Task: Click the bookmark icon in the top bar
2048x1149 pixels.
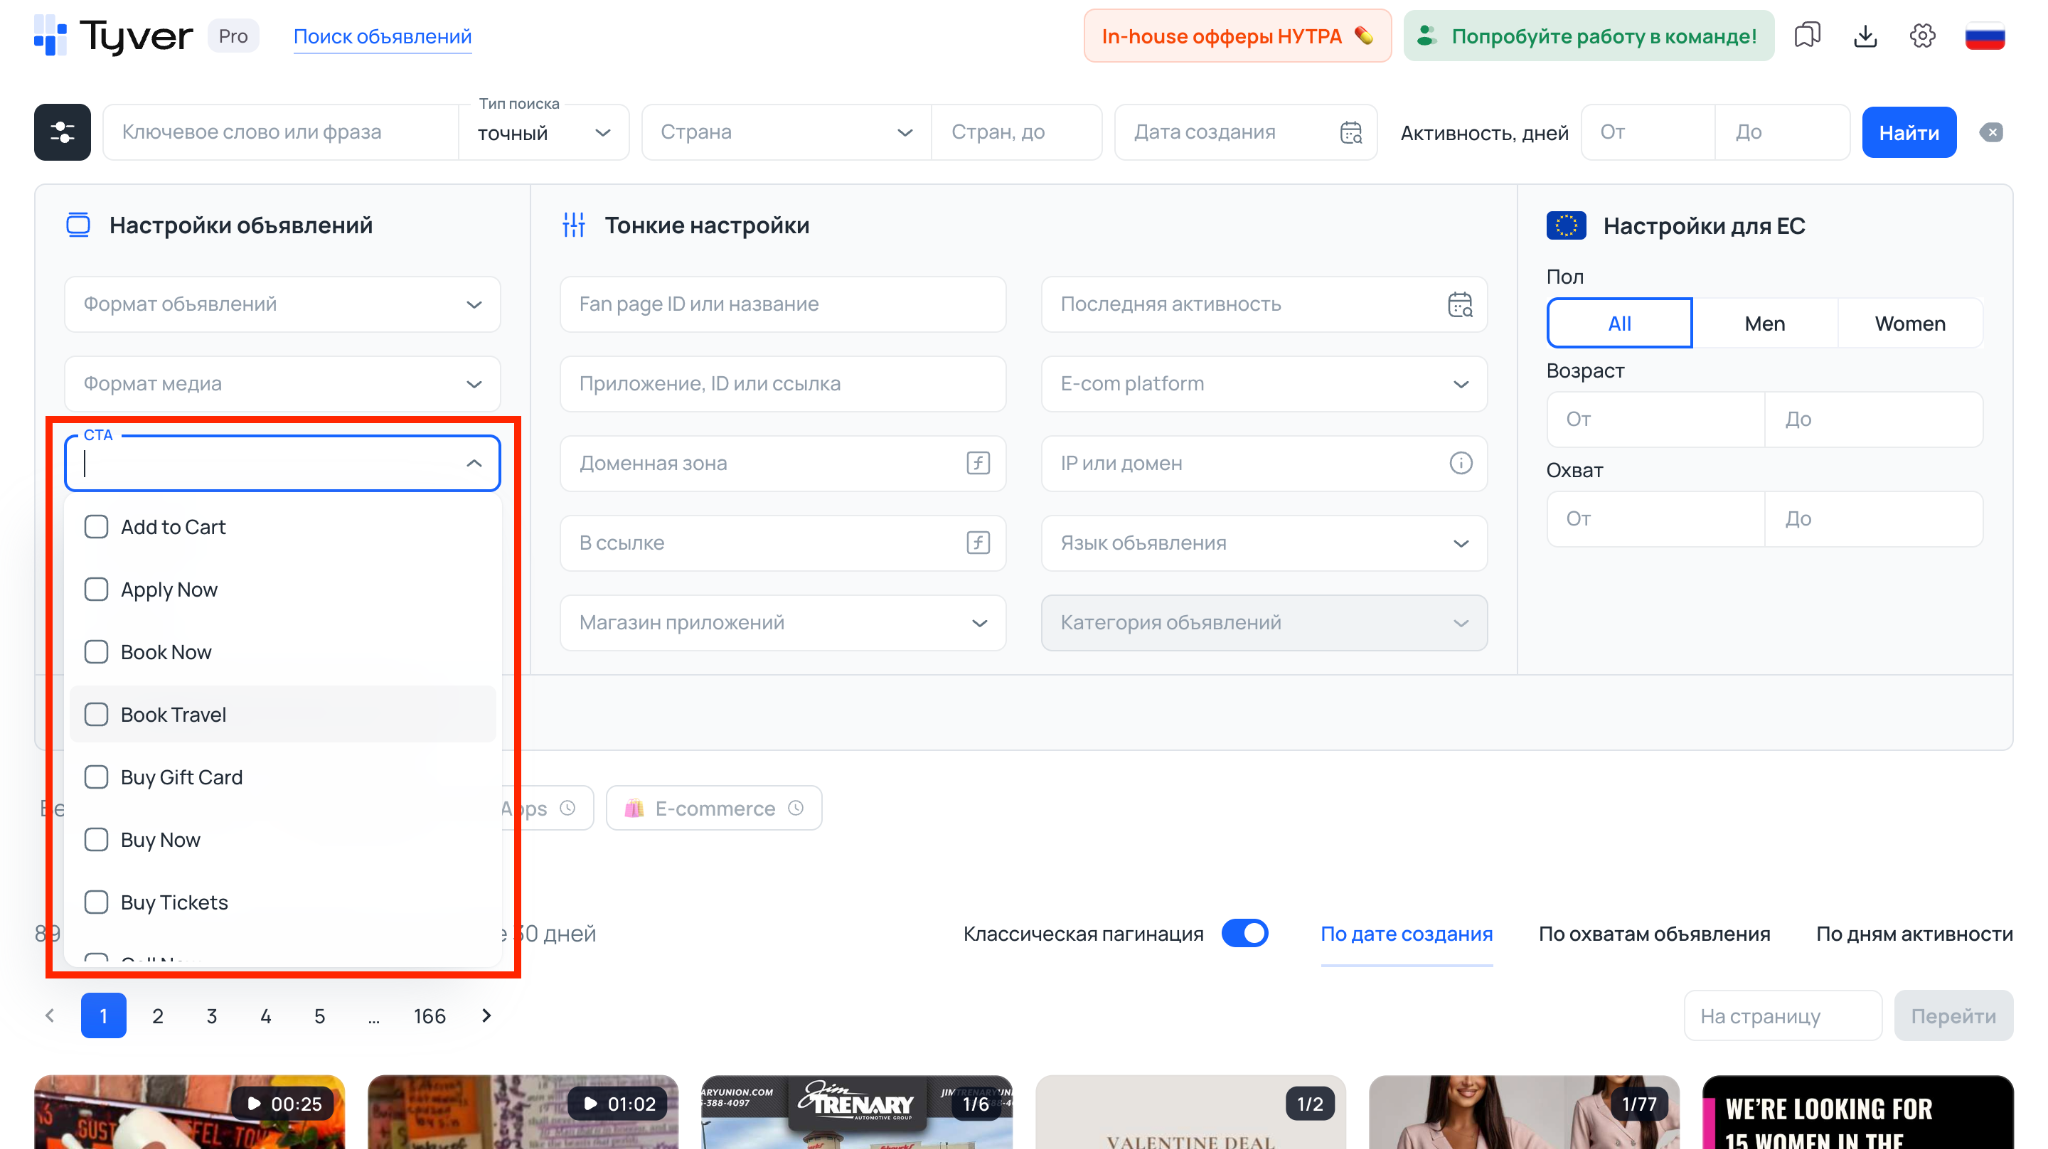Action: 1807,35
